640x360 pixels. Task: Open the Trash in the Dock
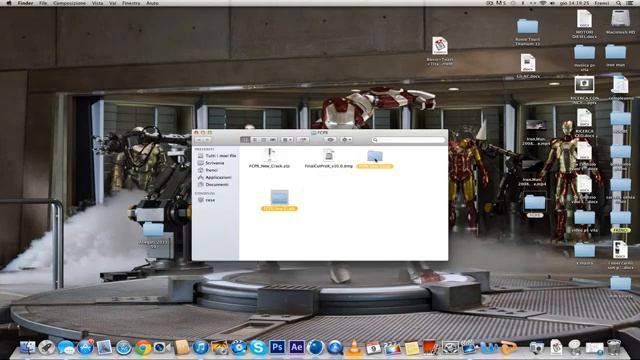pos(613,347)
